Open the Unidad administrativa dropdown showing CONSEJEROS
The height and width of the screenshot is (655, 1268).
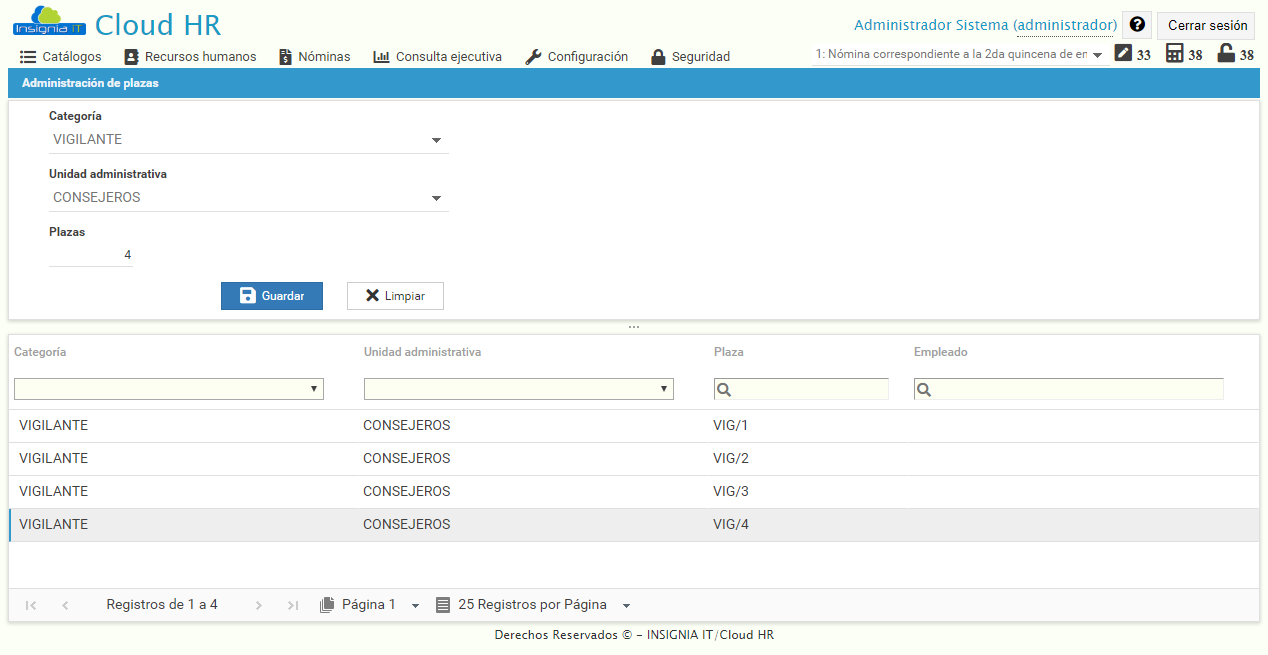[x=436, y=197]
